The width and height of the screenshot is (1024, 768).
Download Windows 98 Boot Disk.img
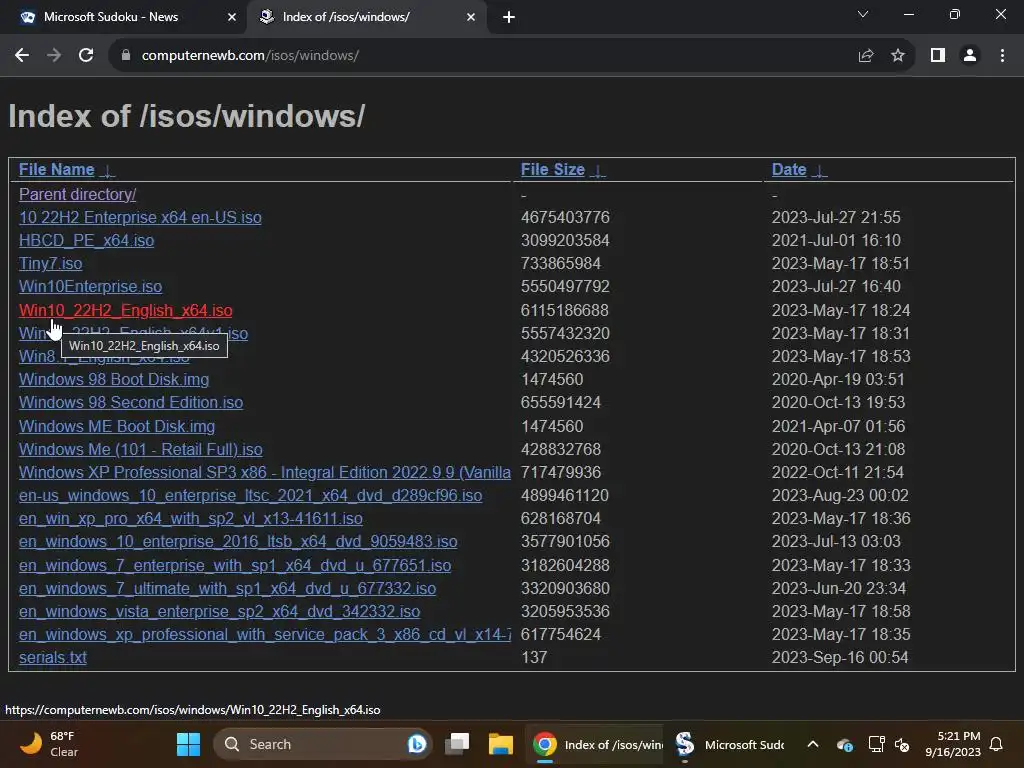click(114, 379)
